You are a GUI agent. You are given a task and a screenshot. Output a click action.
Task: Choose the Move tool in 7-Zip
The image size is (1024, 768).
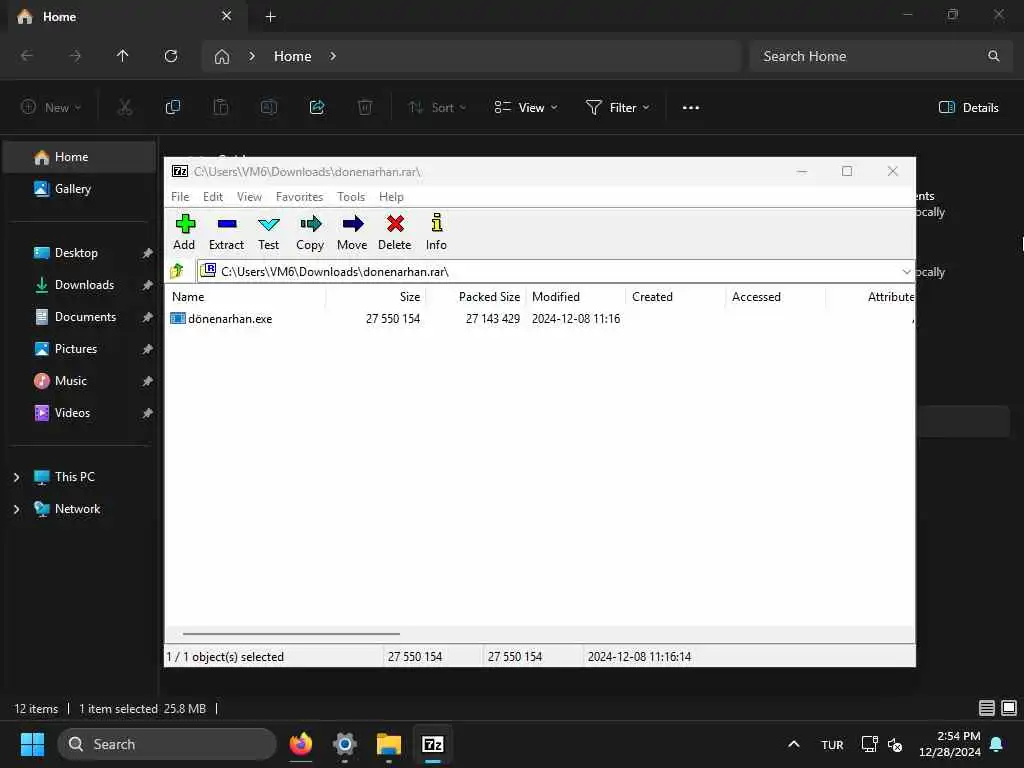pos(352,232)
